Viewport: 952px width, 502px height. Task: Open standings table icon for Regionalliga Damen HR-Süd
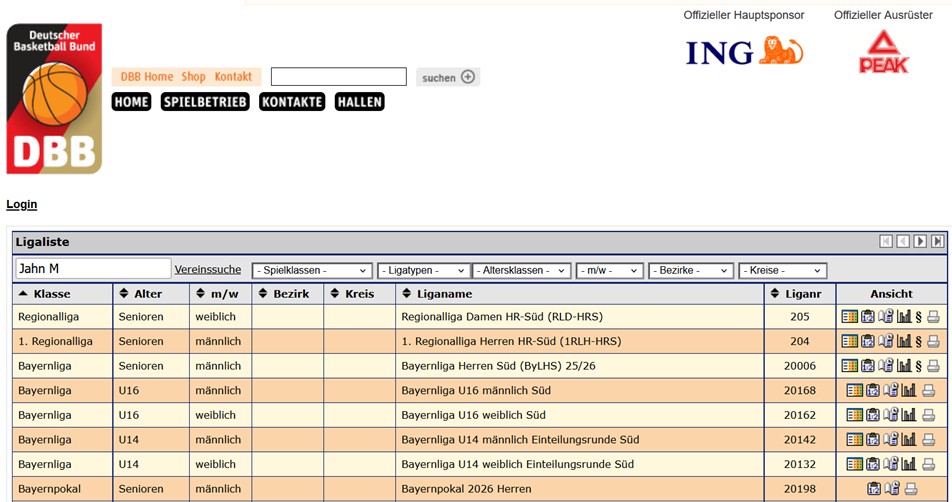tap(849, 317)
